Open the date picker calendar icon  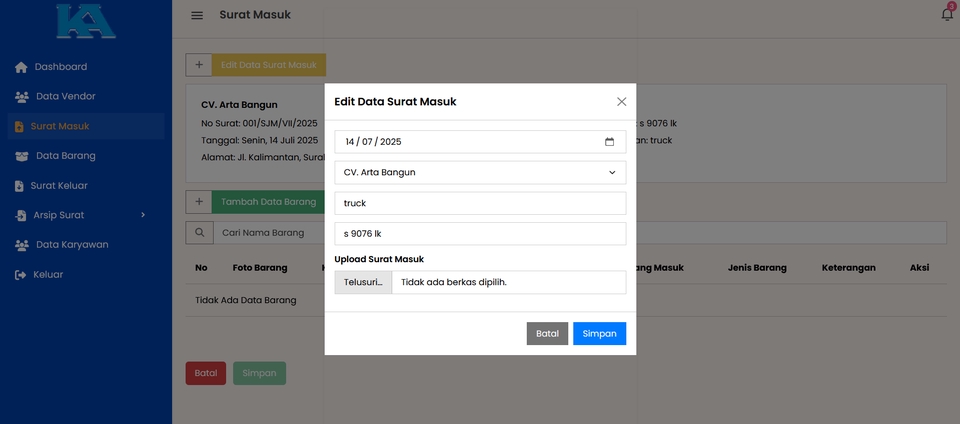[x=609, y=142]
